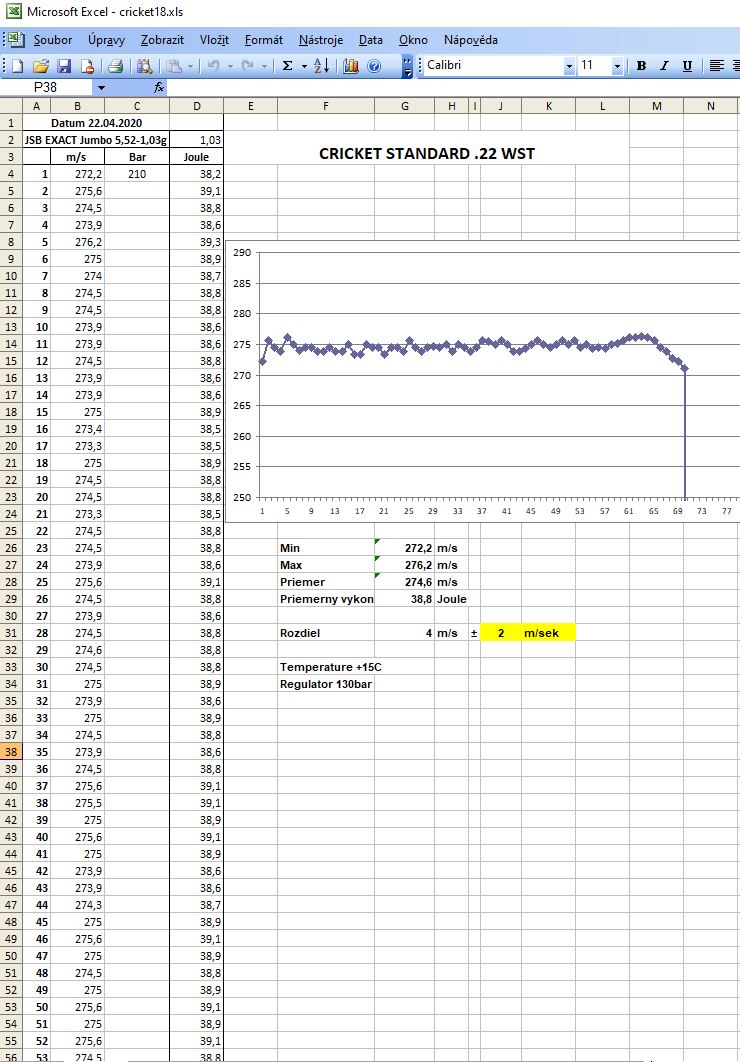Align text left
Image resolution: width=740 pixels, height=1062 pixels.
point(716,66)
